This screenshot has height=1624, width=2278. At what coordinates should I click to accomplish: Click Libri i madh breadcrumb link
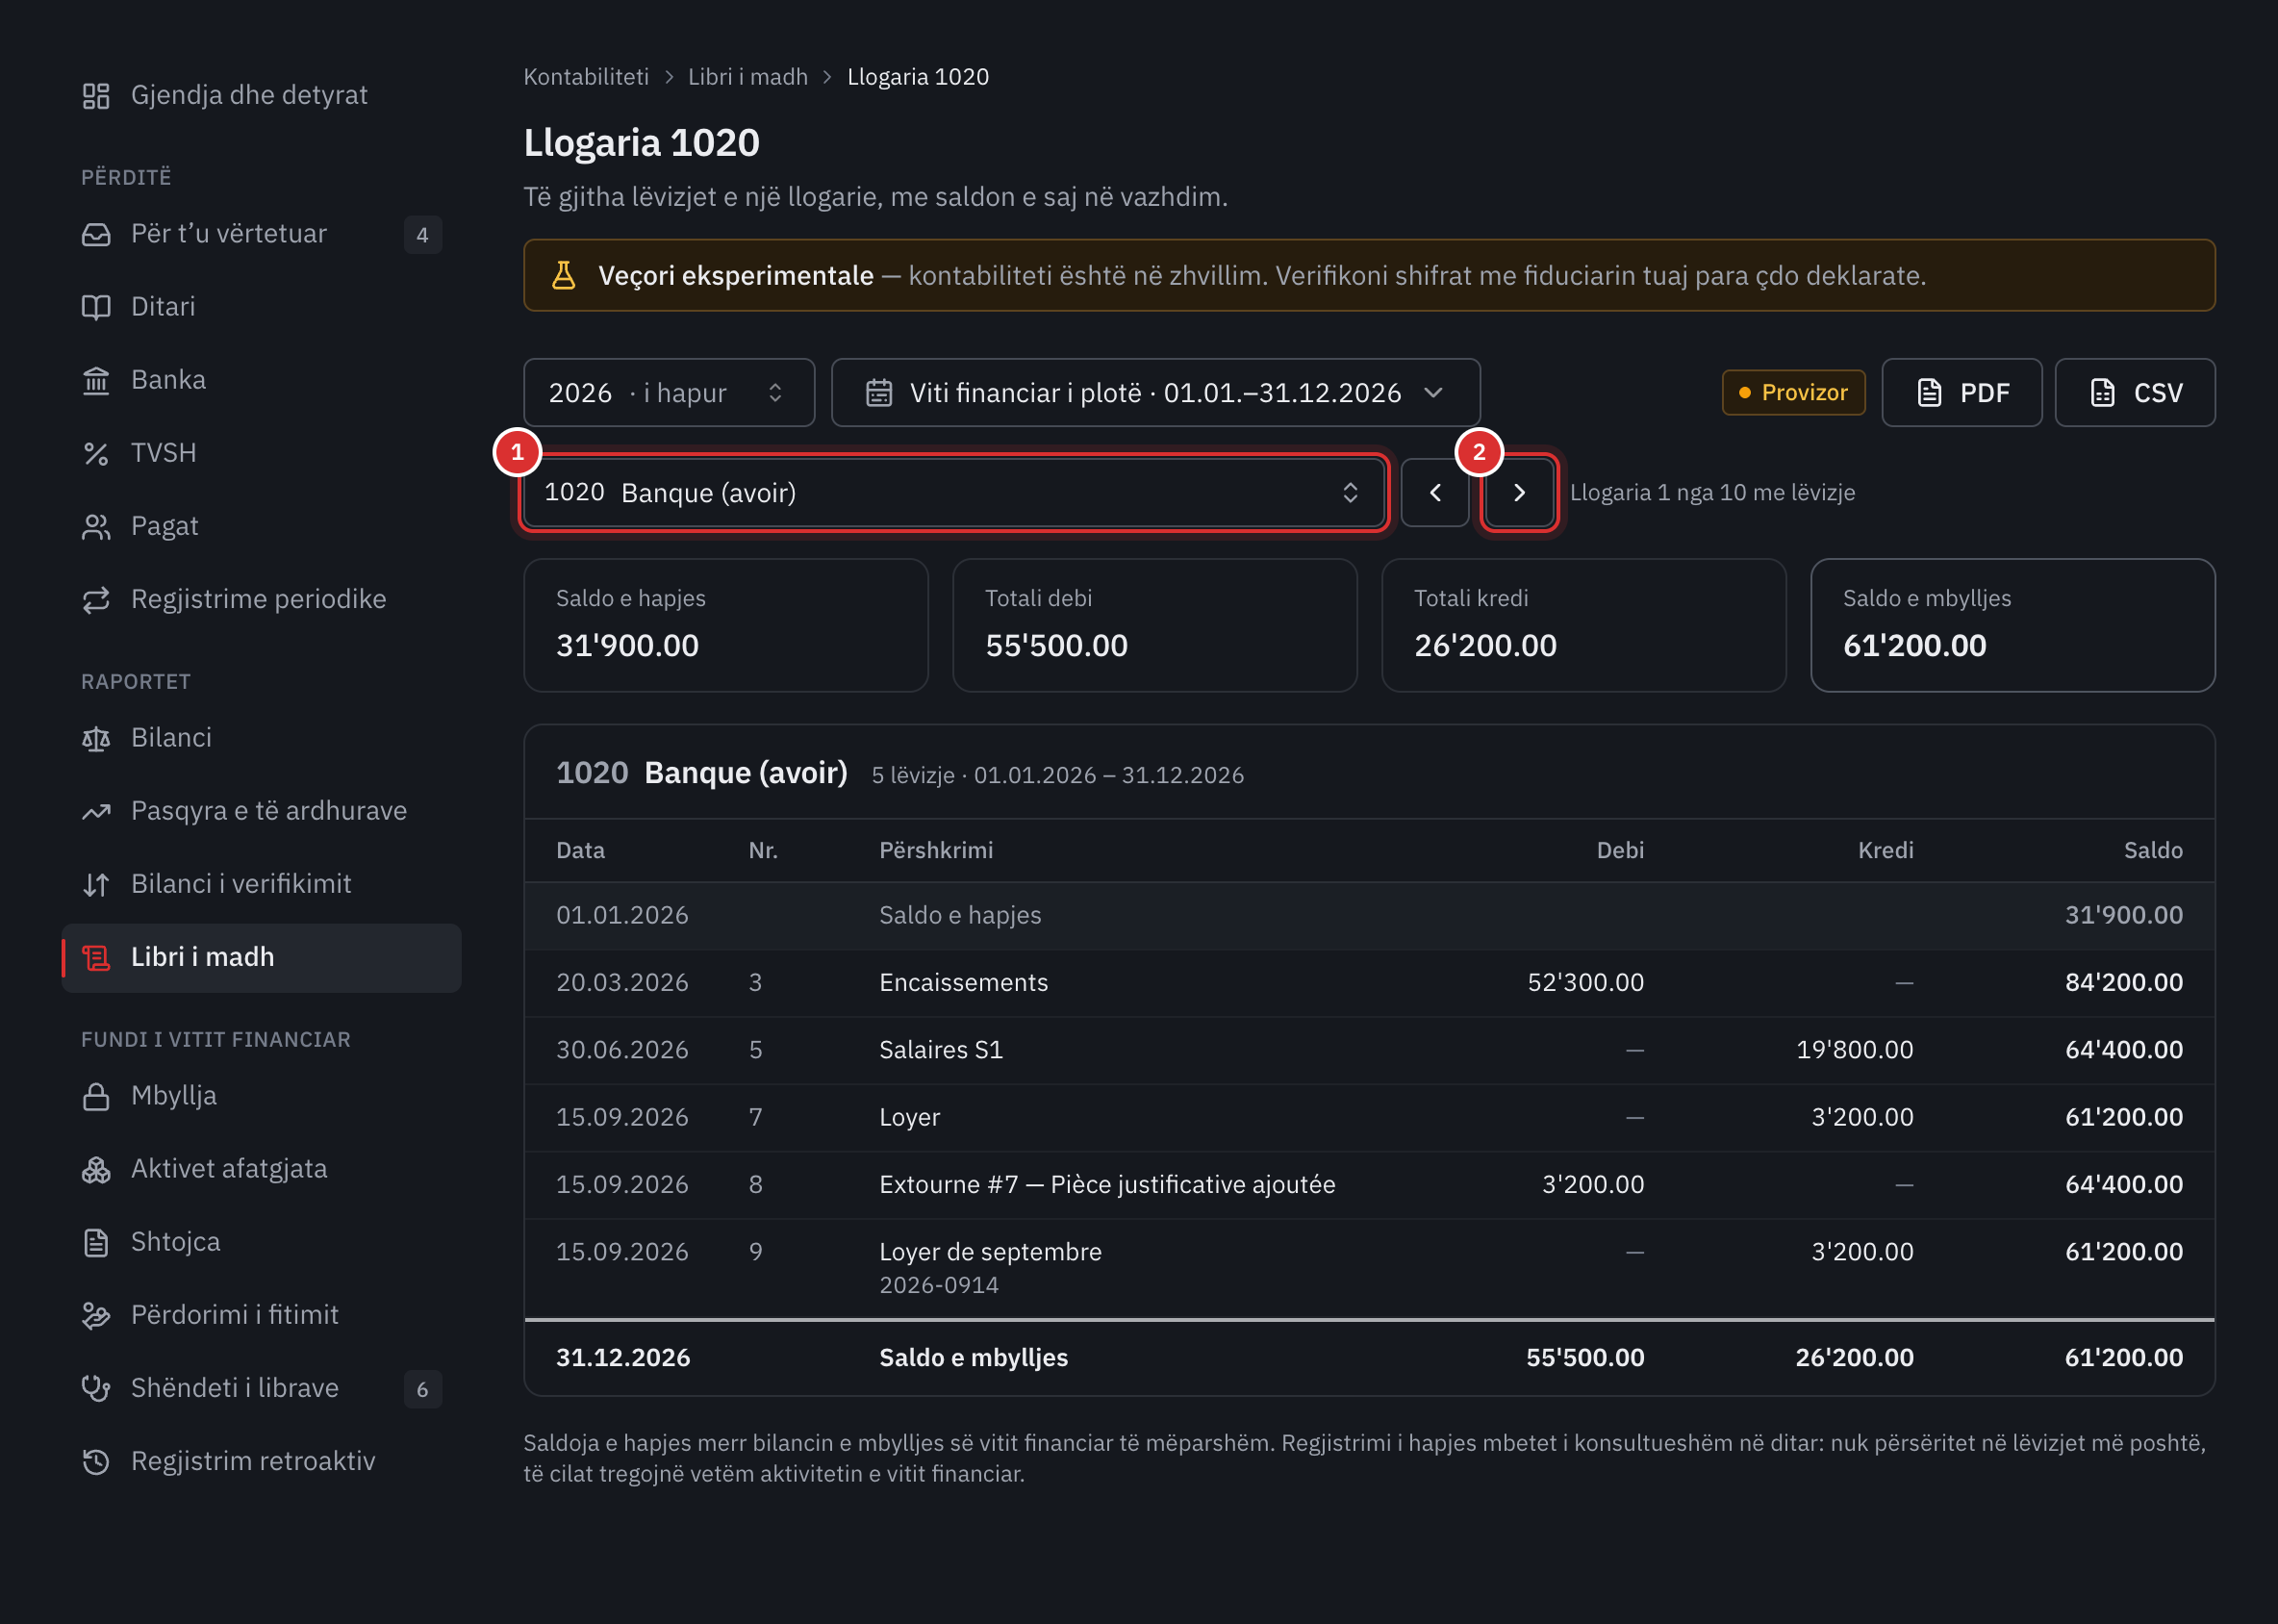click(748, 77)
